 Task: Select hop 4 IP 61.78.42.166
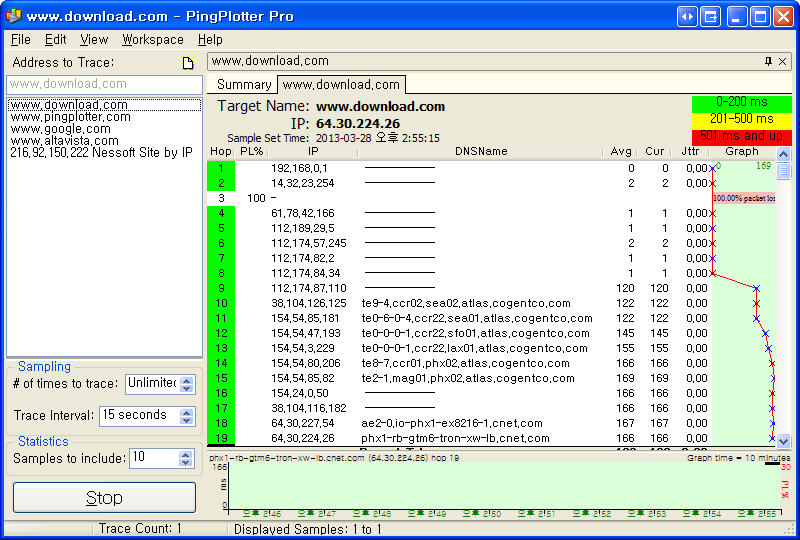click(303, 213)
